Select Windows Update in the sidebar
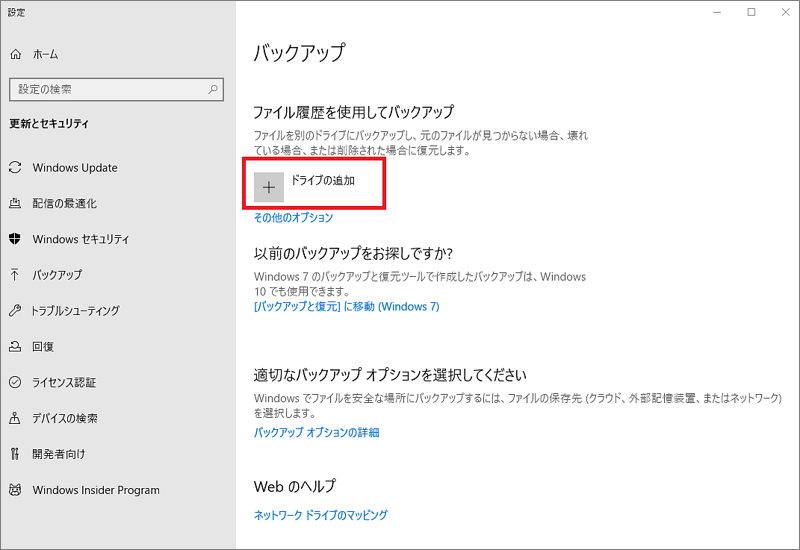This screenshot has height=550, width=800. 75,167
